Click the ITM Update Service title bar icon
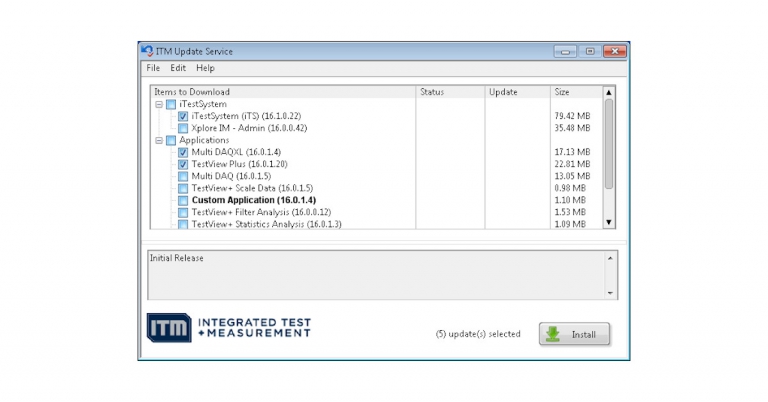The height and width of the screenshot is (402, 768). (x=147, y=51)
